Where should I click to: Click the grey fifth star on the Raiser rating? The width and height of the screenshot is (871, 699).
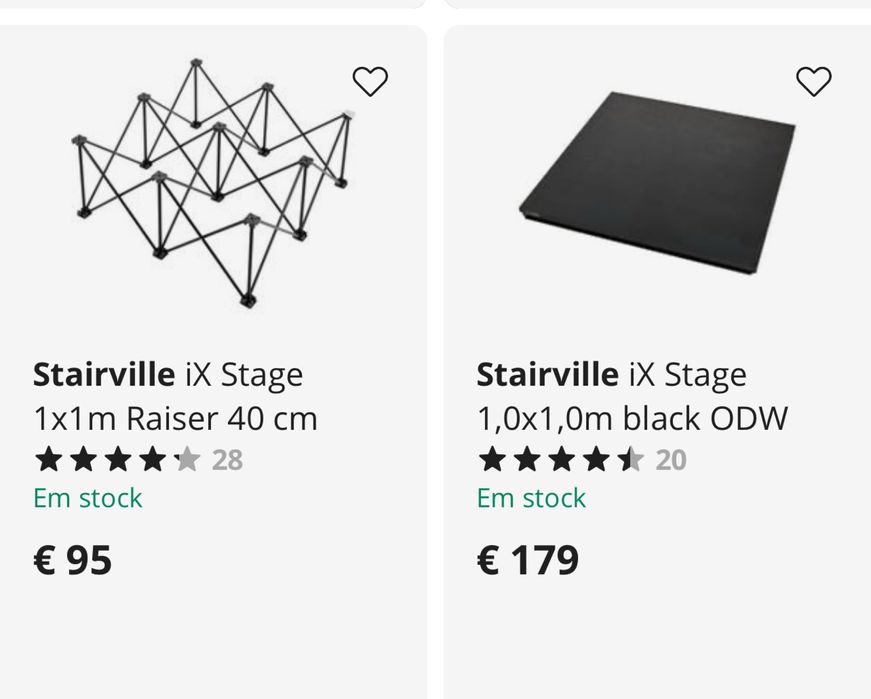187,460
